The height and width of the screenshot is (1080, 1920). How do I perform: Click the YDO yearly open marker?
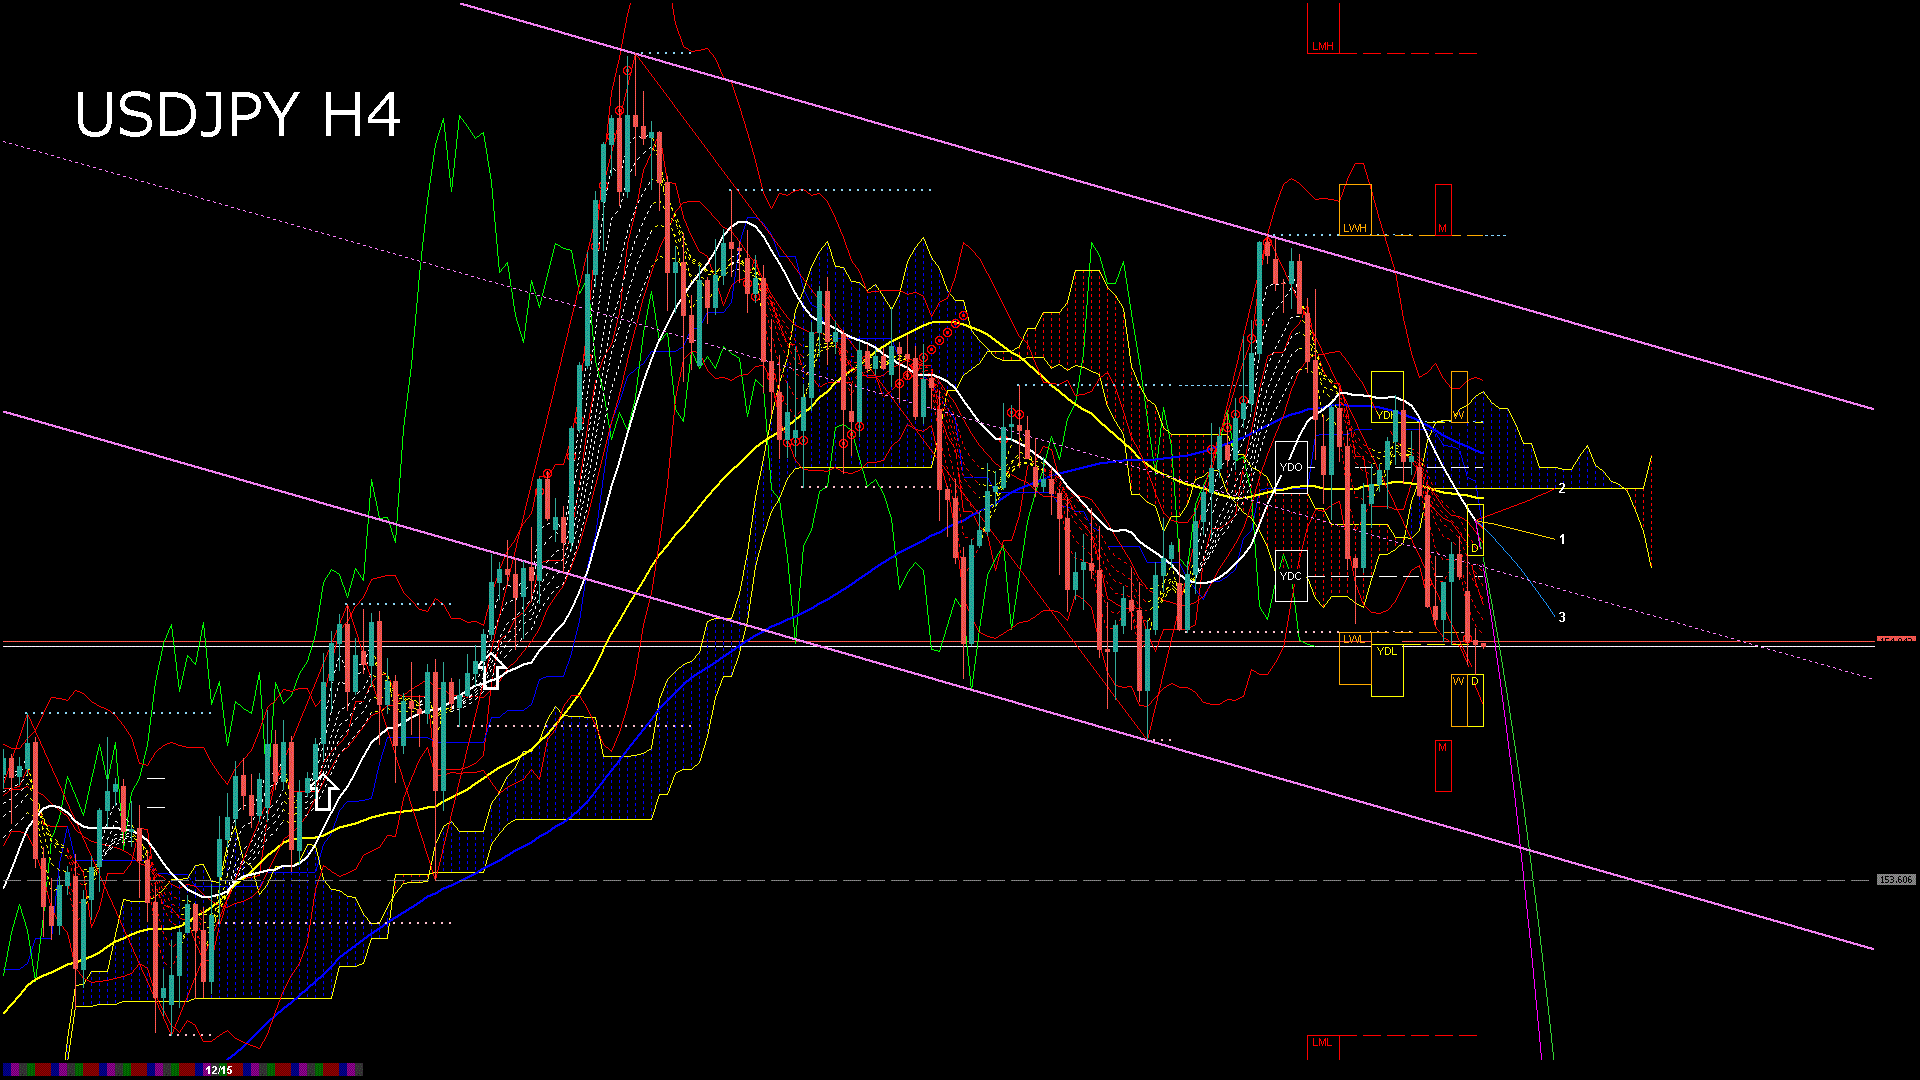pos(1290,465)
